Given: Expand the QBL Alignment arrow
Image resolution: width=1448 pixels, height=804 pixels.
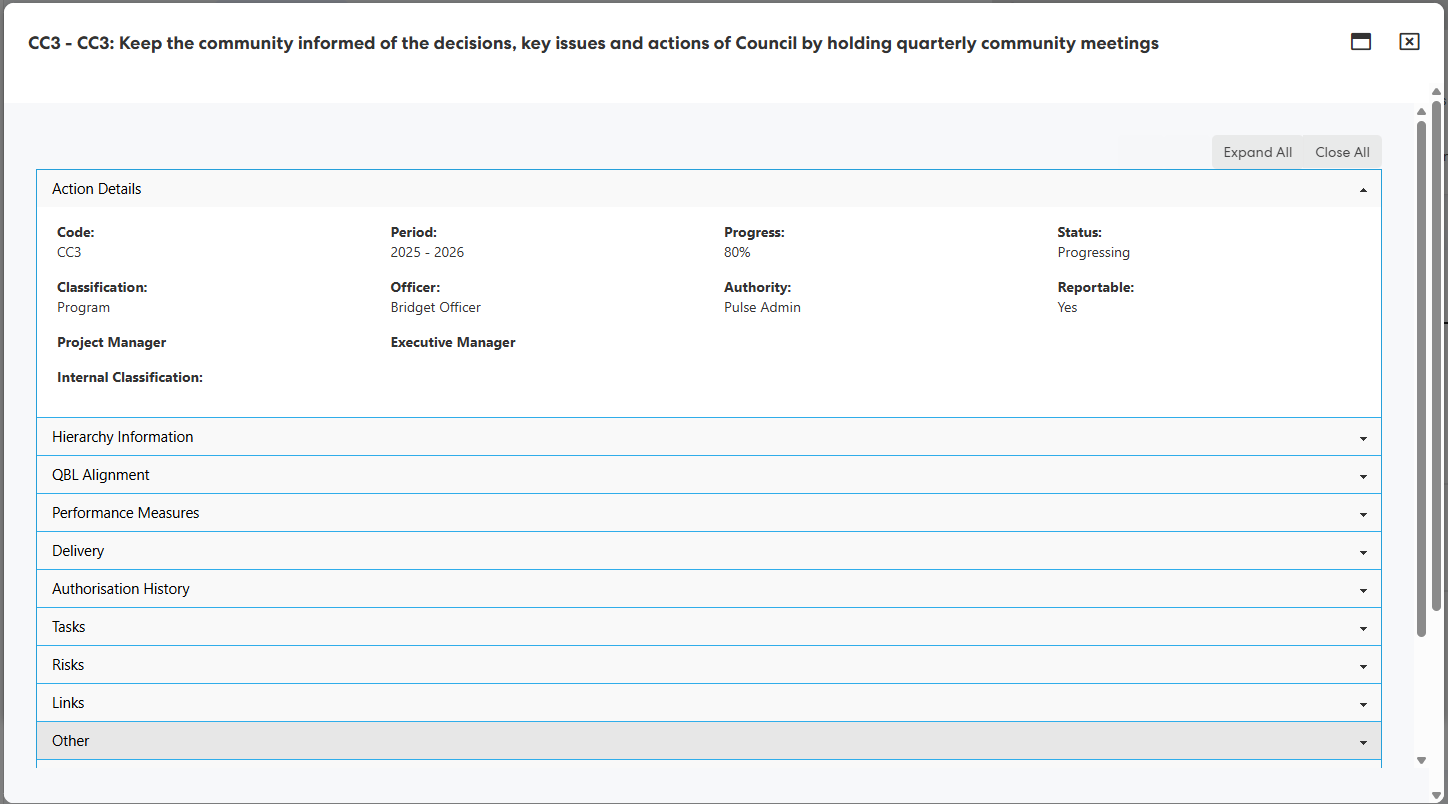Looking at the screenshot, I should [x=1363, y=476].
